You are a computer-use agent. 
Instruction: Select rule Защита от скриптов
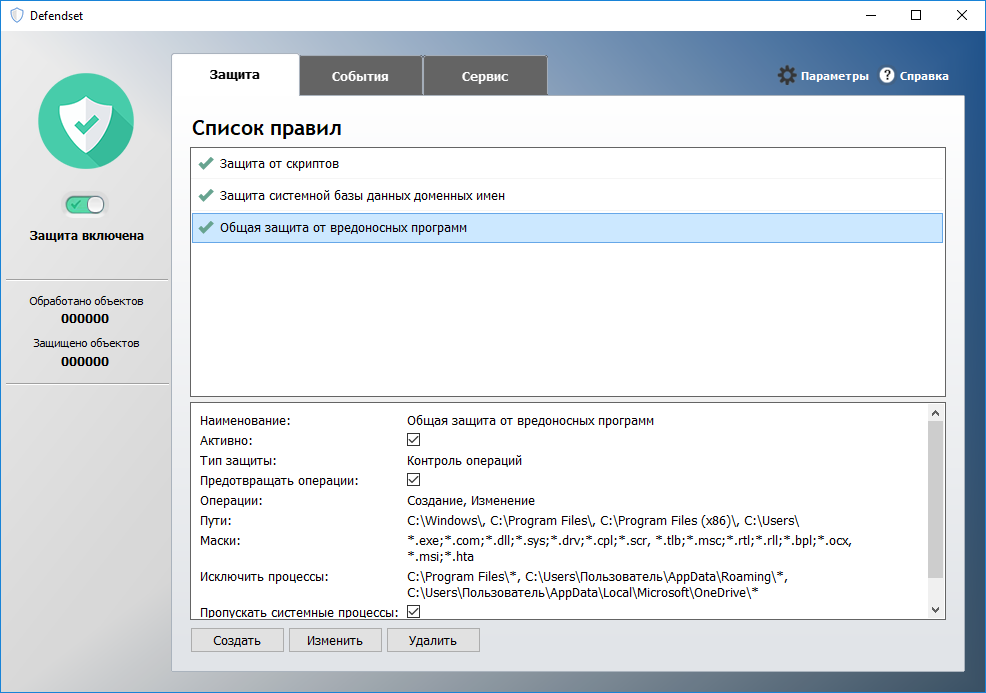pos(567,164)
